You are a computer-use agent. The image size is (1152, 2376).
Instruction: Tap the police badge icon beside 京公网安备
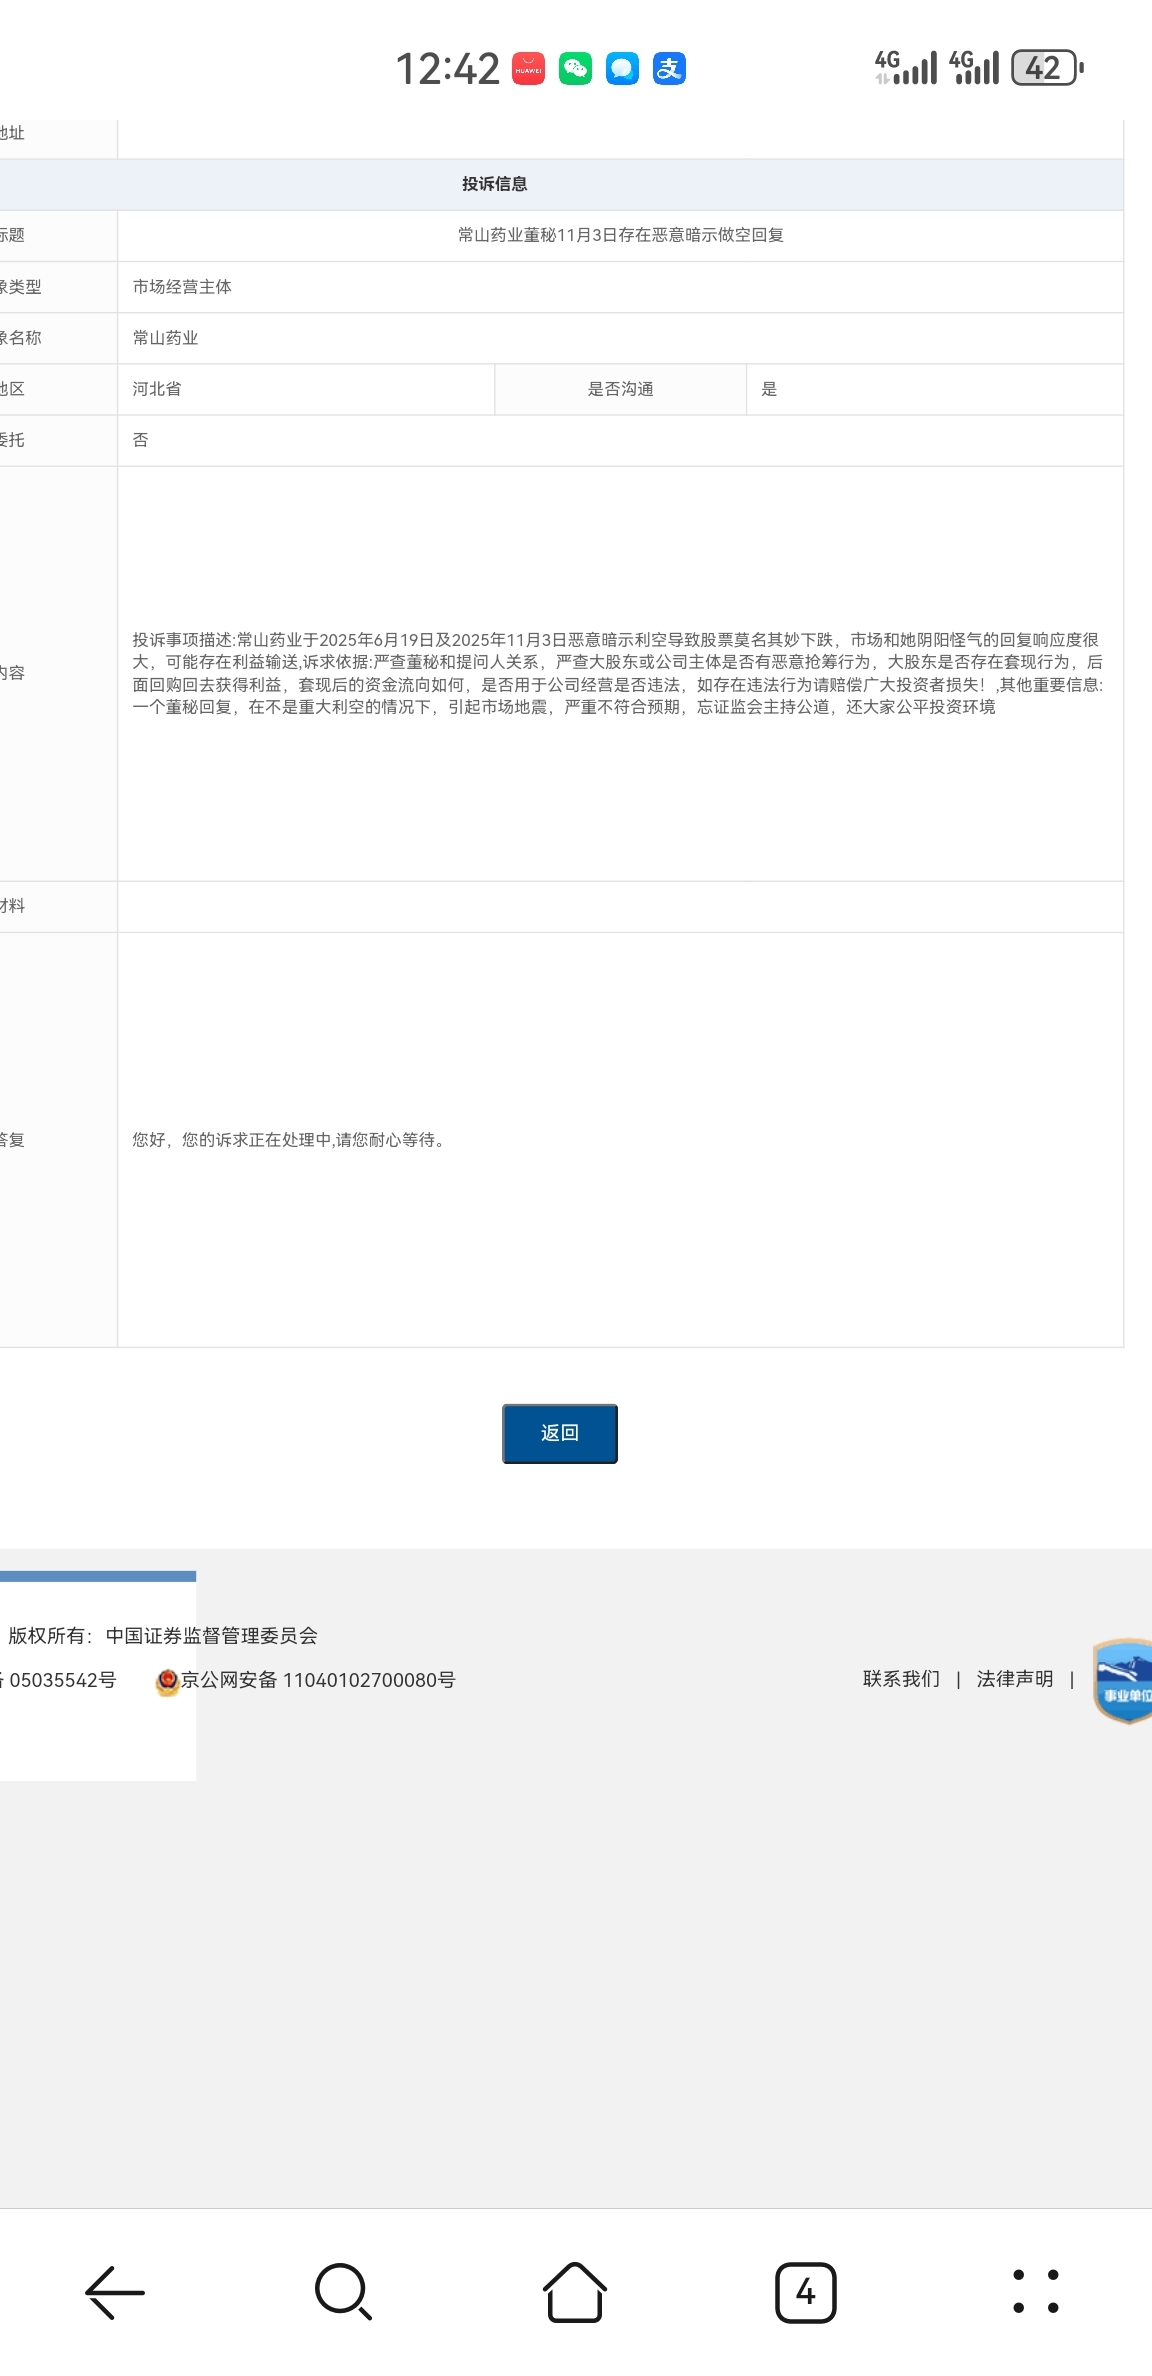point(167,1682)
